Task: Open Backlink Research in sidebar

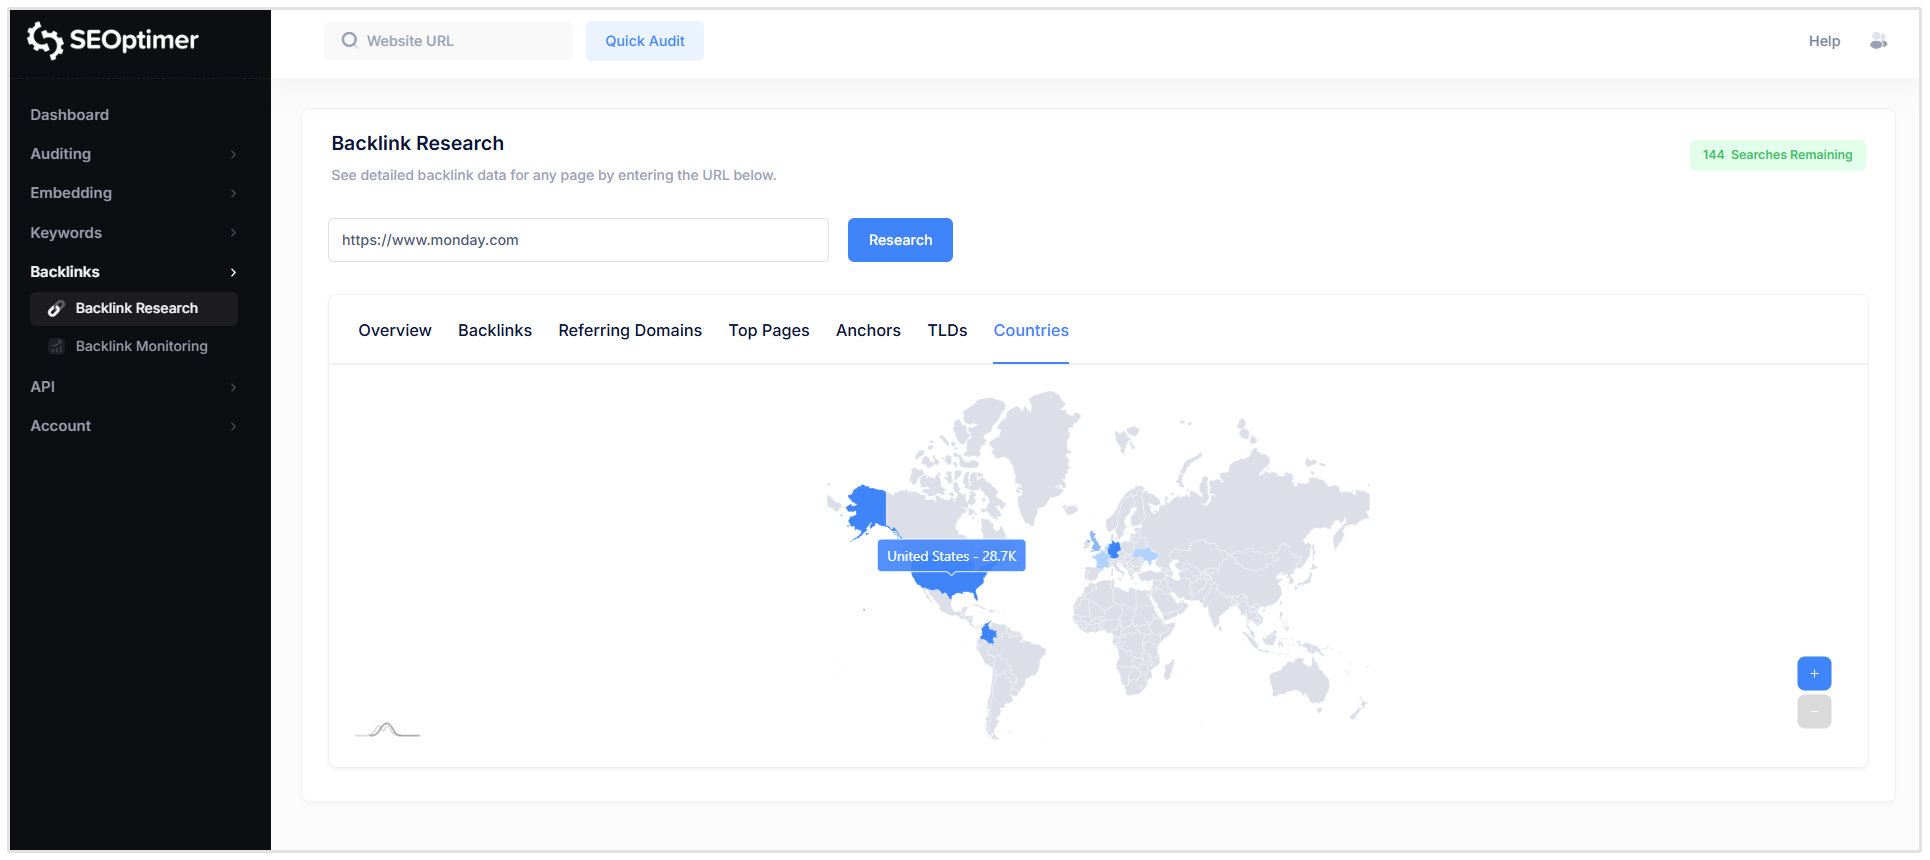Action: pyautogui.click(x=134, y=308)
